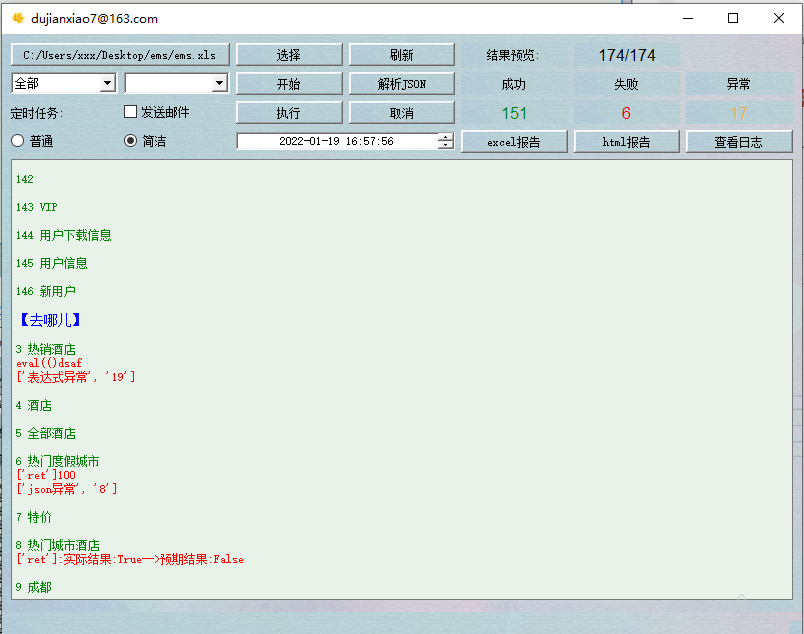Click the blue 【去哪儿】 section heading
Screen dimensions: 804x634
click(50, 320)
